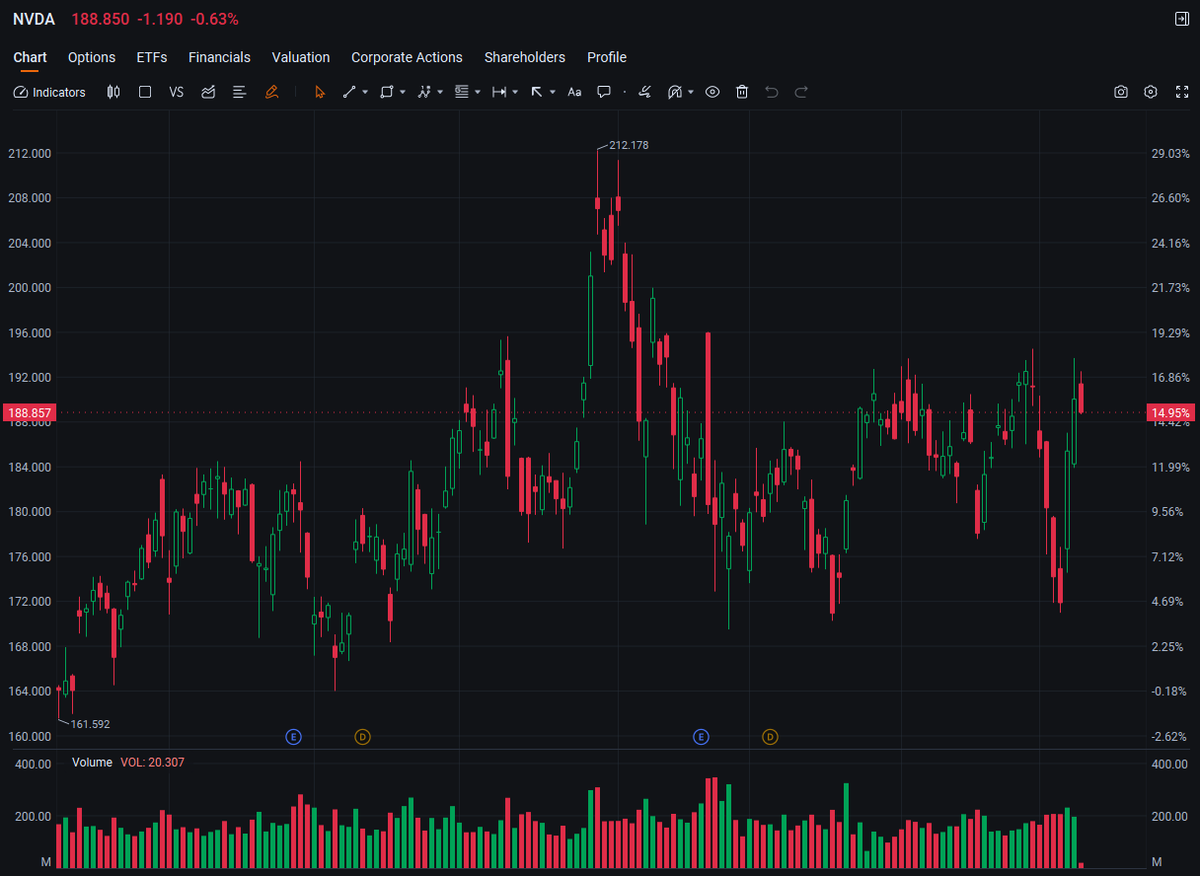Open the Shareholders tab
1200x876 pixels.
[525, 57]
